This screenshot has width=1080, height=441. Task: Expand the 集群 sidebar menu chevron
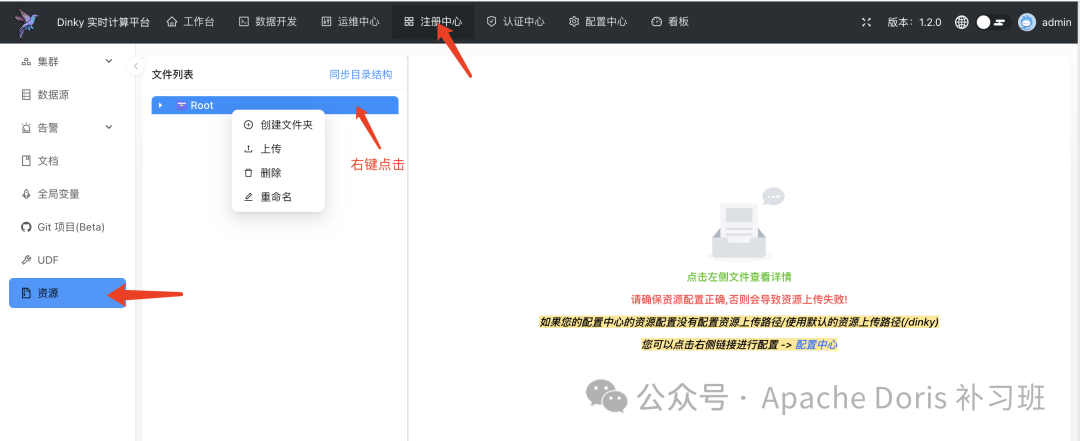109,61
